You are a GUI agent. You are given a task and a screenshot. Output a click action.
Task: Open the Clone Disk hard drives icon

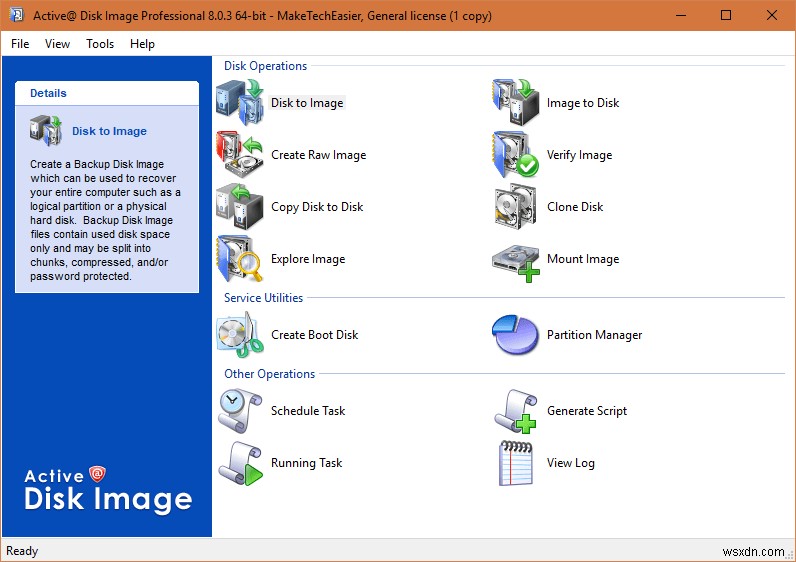(x=516, y=207)
